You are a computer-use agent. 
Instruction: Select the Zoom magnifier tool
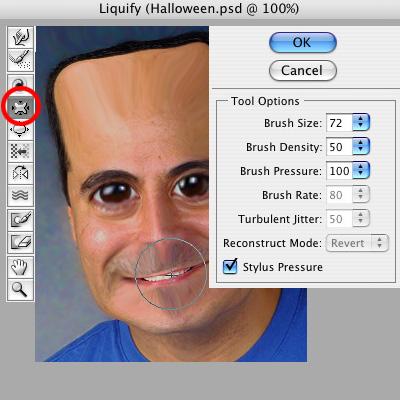(x=21, y=289)
